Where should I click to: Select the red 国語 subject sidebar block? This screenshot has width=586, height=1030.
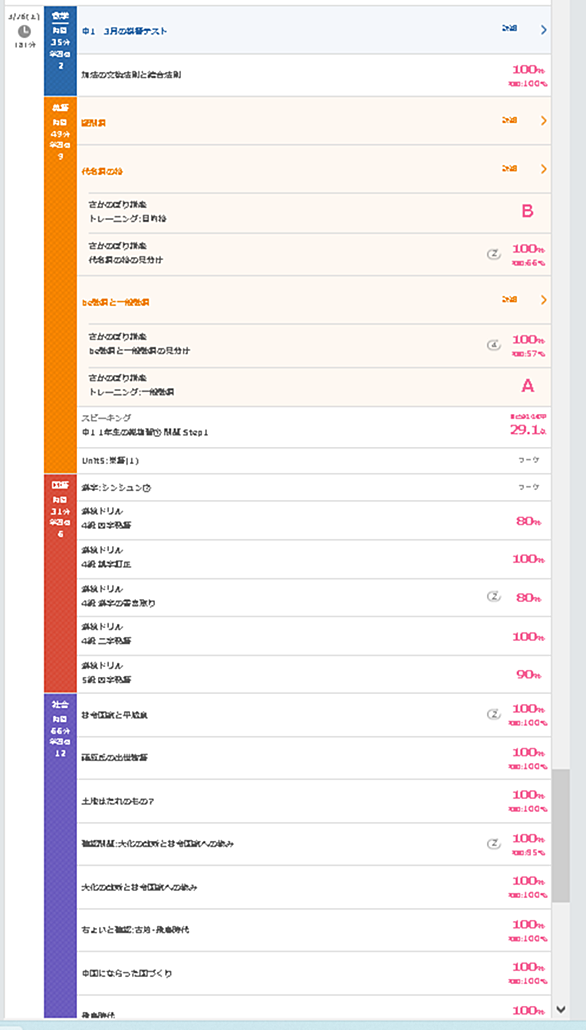click(x=60, y=583)
